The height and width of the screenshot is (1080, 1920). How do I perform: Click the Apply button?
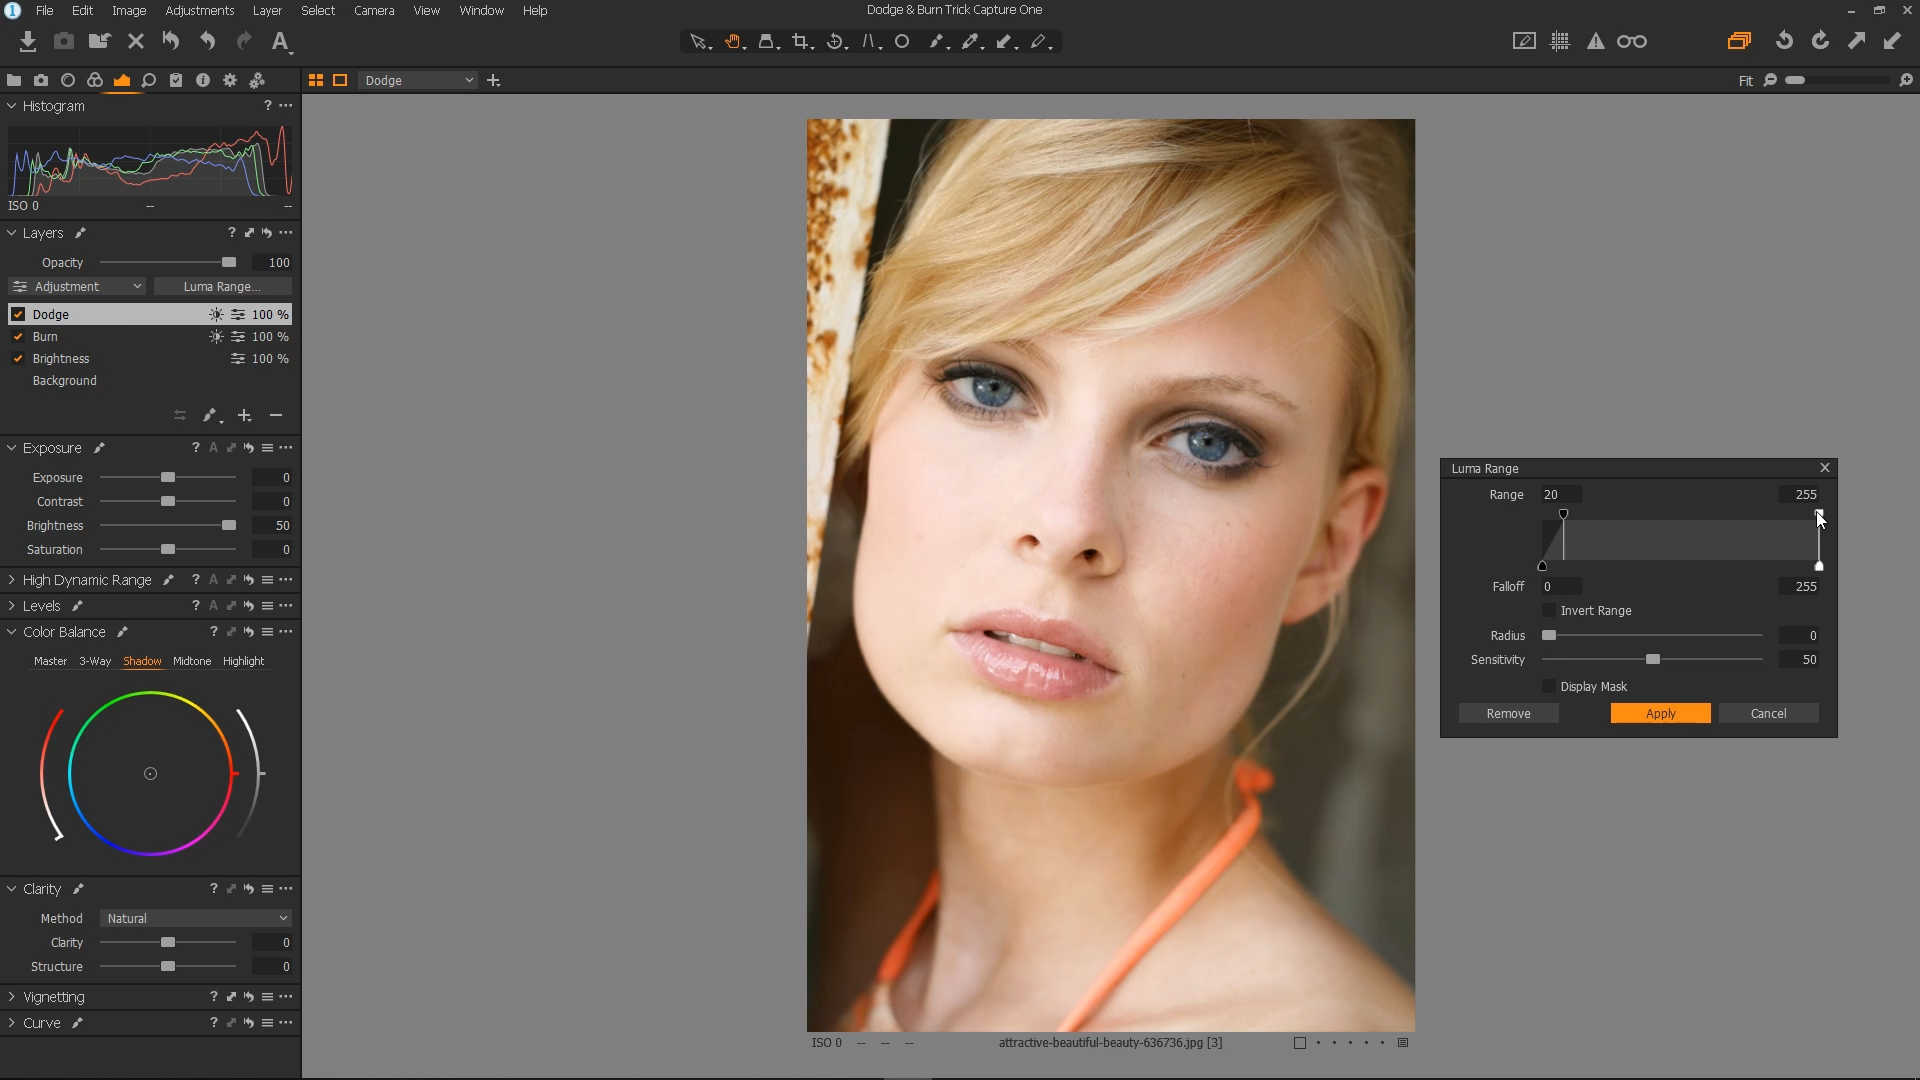1660,713
